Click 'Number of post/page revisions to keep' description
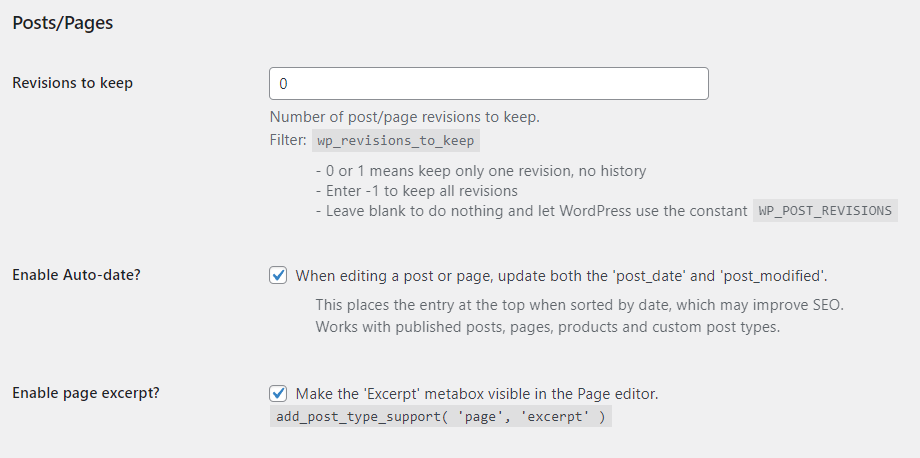The image size is (920, 458). (404, 117)
